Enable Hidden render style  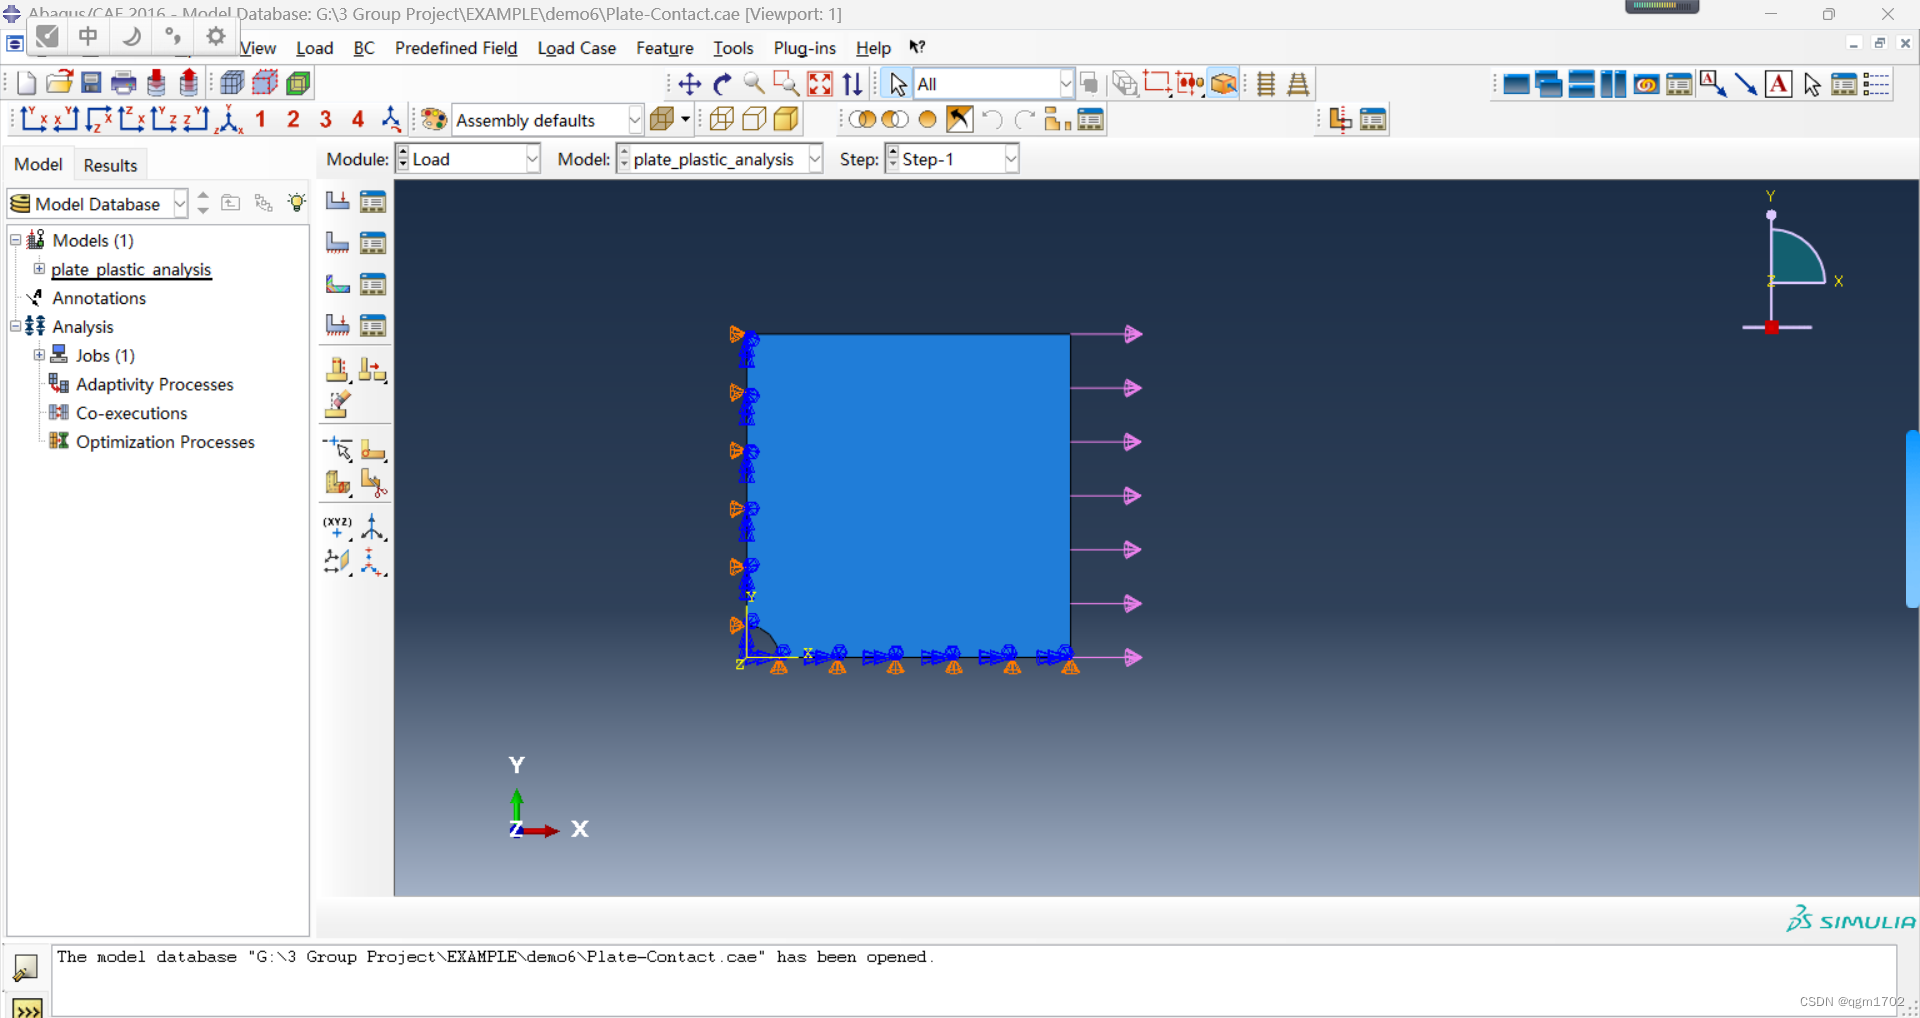[x=754, y=120]
